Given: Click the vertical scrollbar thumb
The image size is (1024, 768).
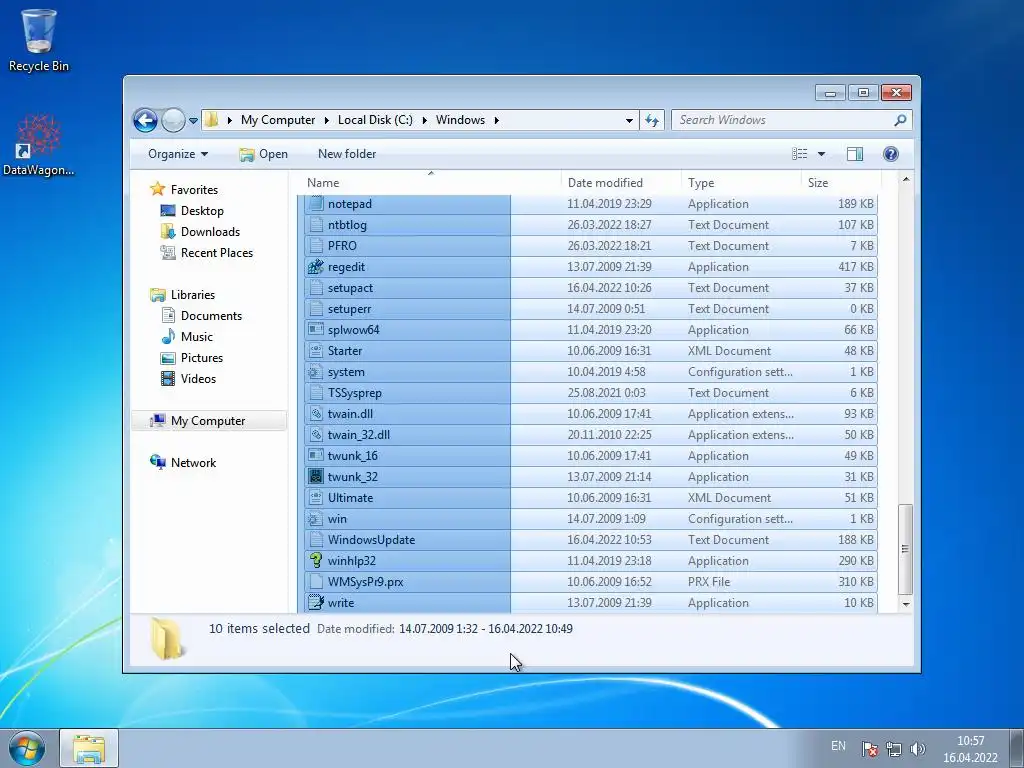Looking at the screenshot, I should tap(905, 549).
